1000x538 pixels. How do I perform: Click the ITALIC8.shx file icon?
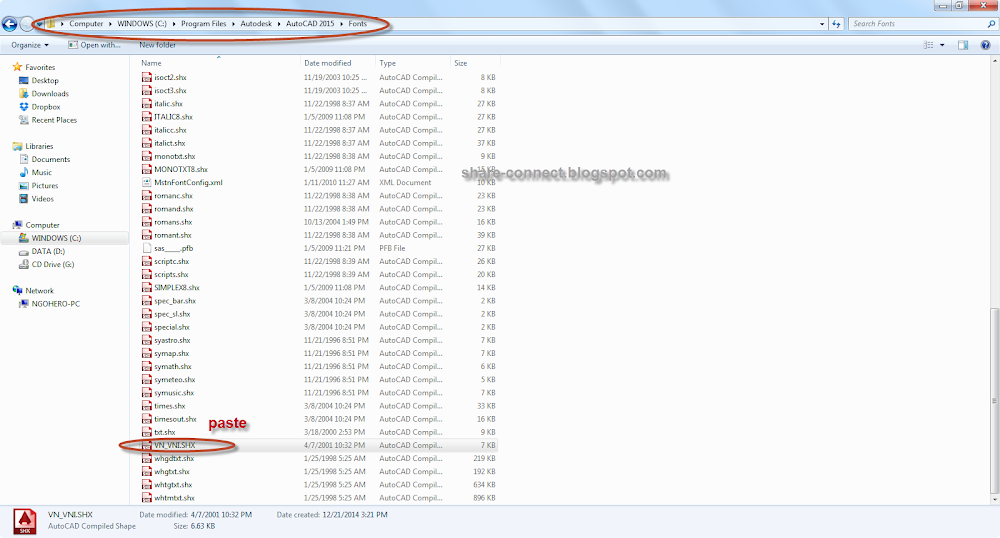click(147, 117)
